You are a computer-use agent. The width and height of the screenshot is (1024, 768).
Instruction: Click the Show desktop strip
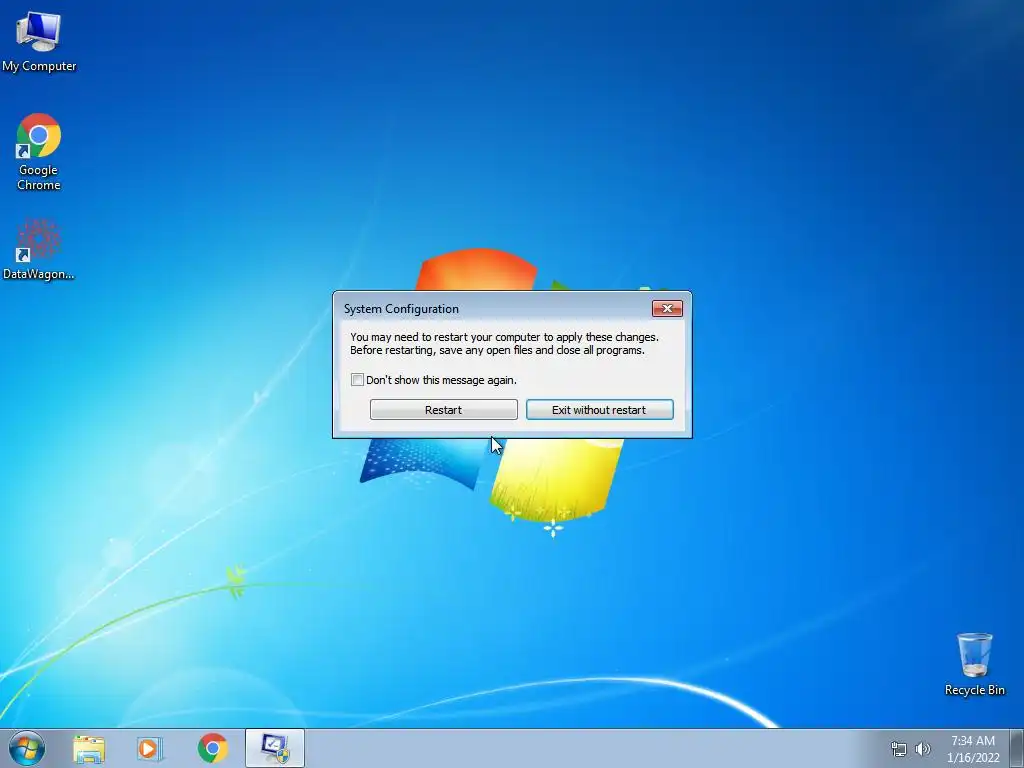click(1017, 748)
